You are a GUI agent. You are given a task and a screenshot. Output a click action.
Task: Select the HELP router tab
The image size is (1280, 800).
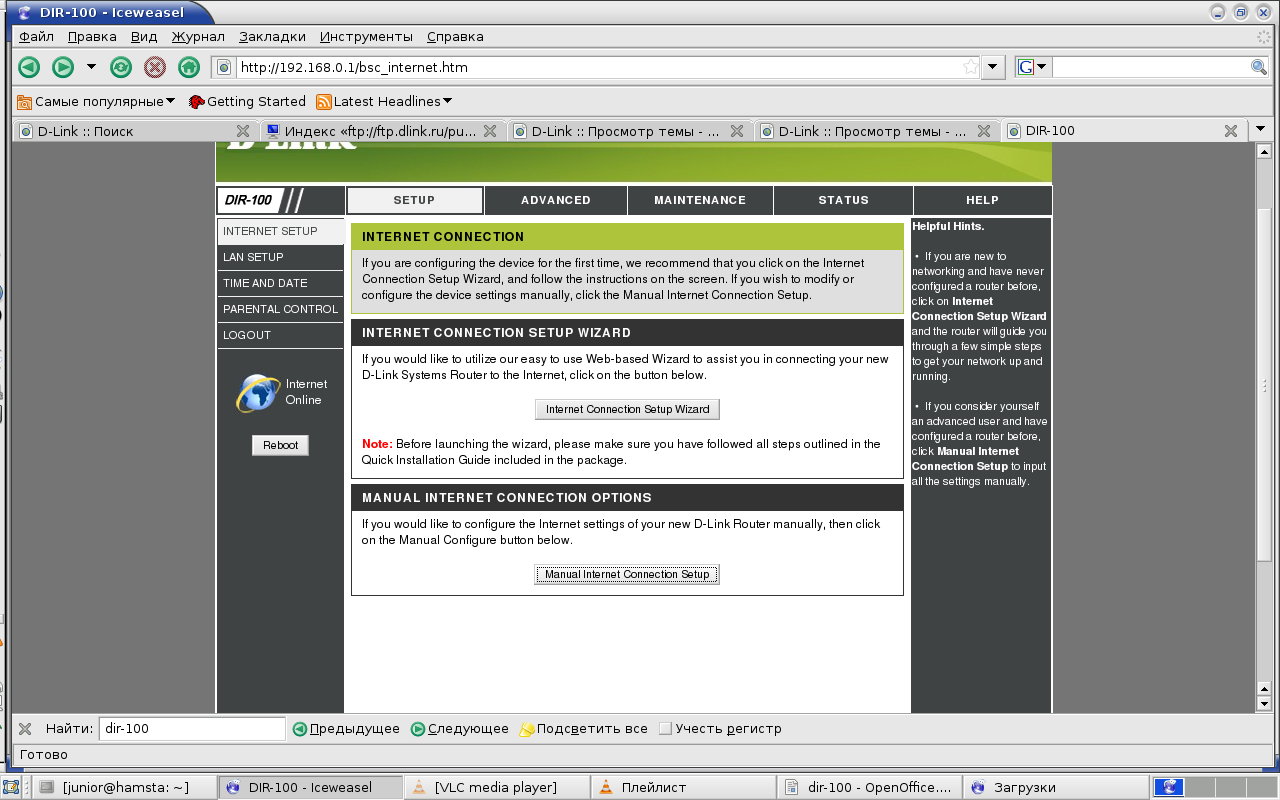coord(982,200)
